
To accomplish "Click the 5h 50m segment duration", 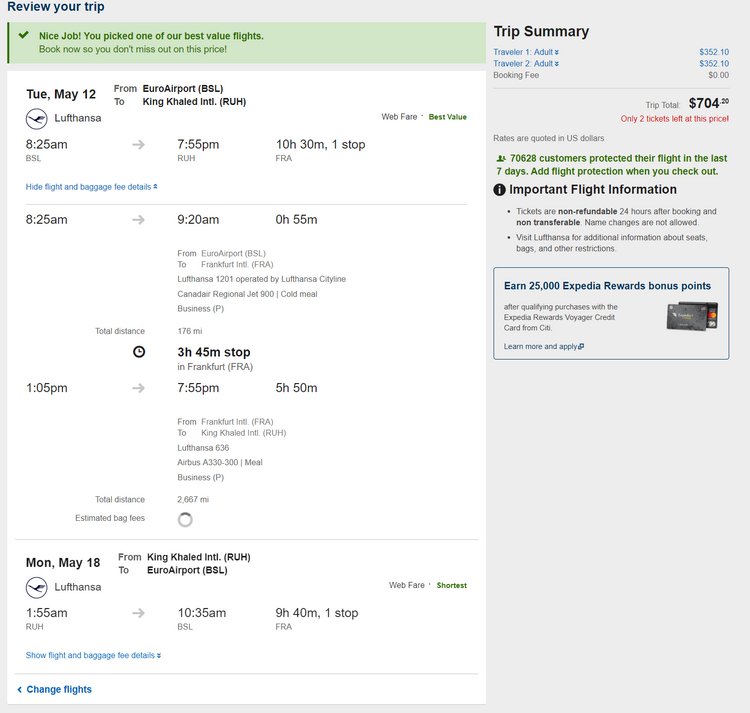I will (x=297, y=388).
